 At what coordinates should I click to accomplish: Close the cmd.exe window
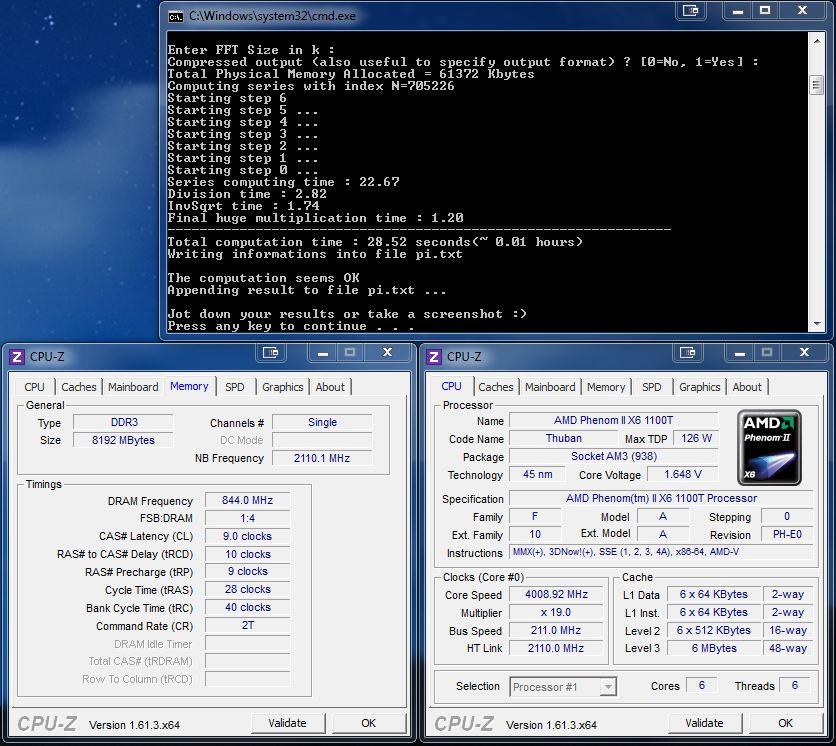[802, 11]
